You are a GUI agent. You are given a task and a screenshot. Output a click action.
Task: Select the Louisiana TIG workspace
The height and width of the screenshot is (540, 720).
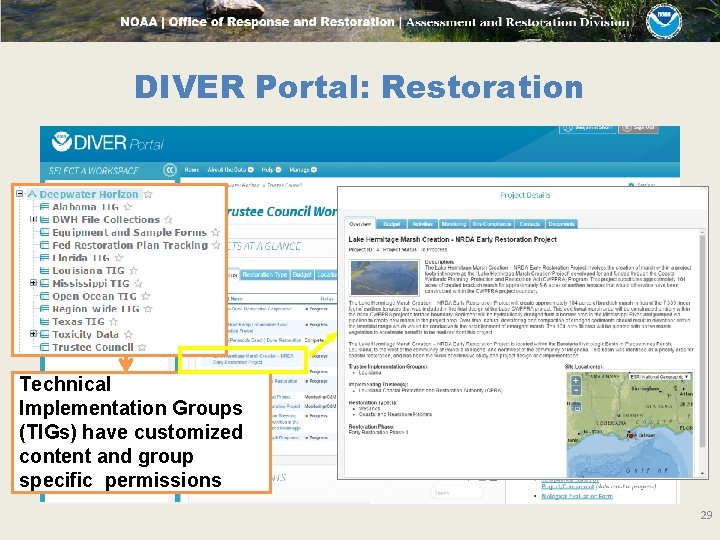click(88, 270)
